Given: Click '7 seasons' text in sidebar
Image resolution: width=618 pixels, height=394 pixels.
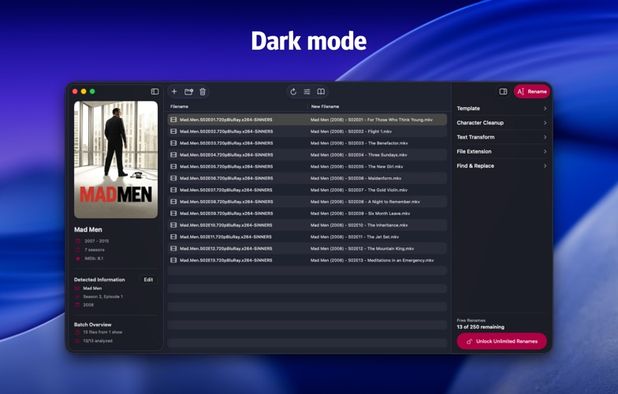Looking at the screenshot, I should pos(95,250).
